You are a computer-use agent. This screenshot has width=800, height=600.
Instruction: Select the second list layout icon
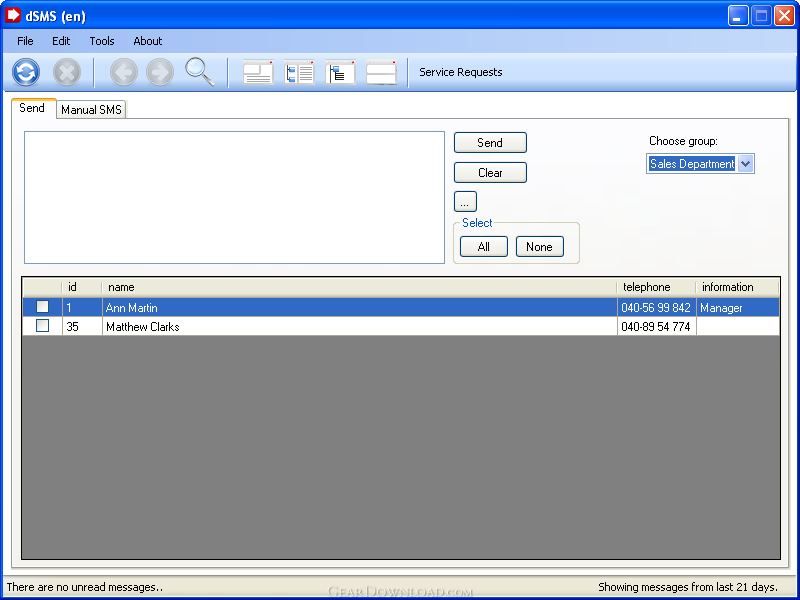tap(299, 72)
